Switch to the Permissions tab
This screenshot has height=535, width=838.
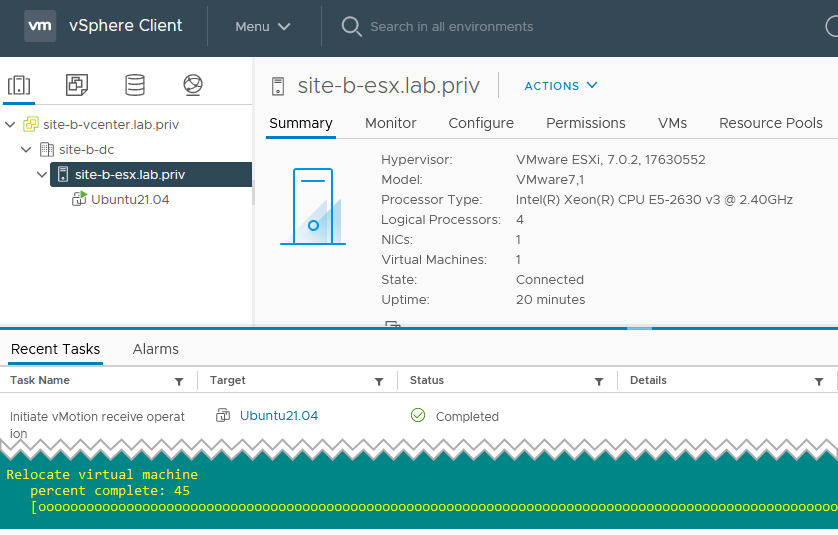coord(586,123)
